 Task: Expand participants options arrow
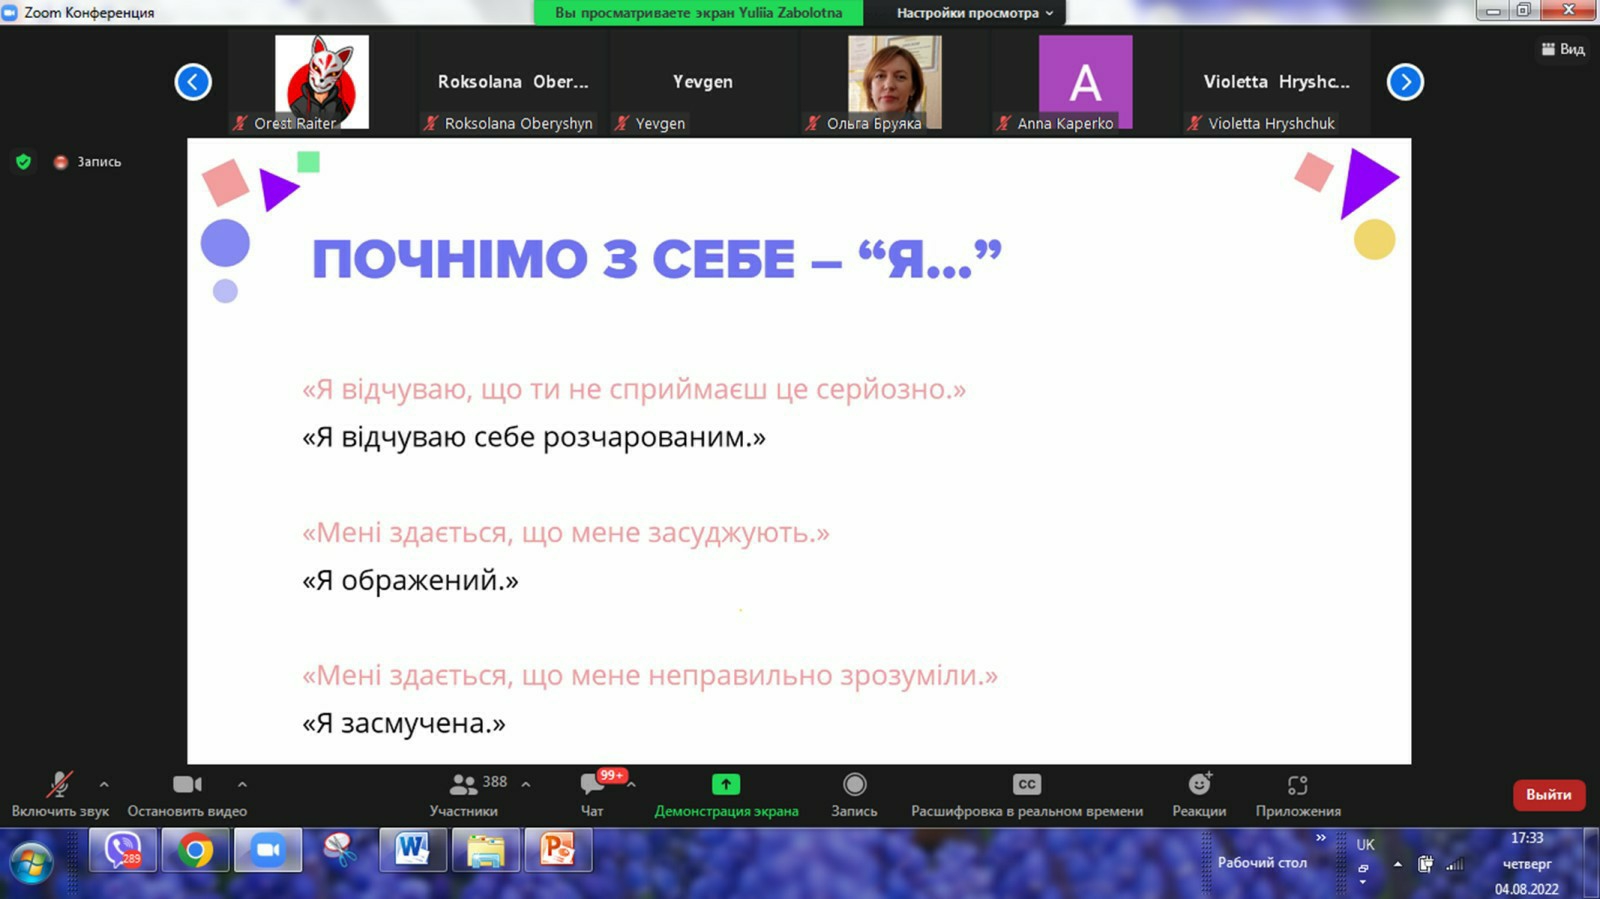(x=526, y=785)
